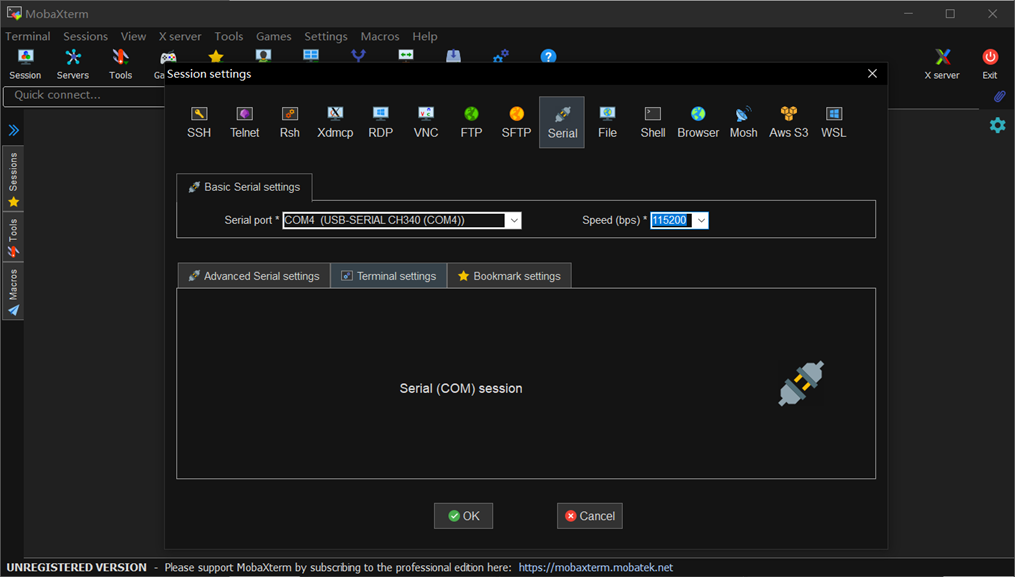1015x577 pixels.
Task: Click the Serial port COM4 field
Action: [x=394, y=220]
